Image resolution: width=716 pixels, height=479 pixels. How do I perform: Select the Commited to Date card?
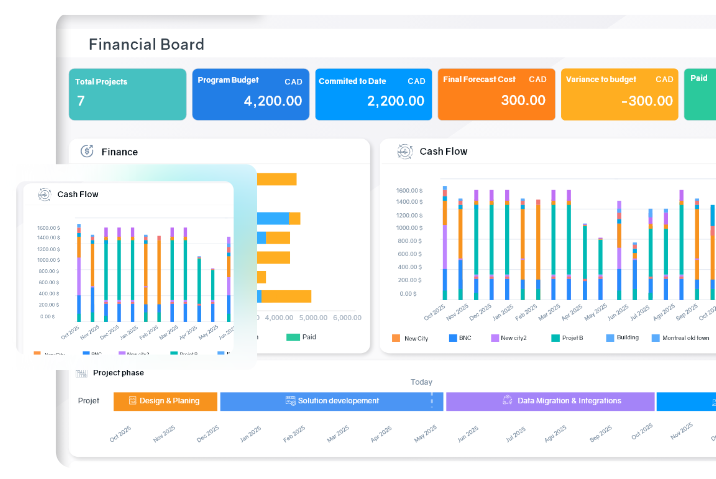point(371,94)
